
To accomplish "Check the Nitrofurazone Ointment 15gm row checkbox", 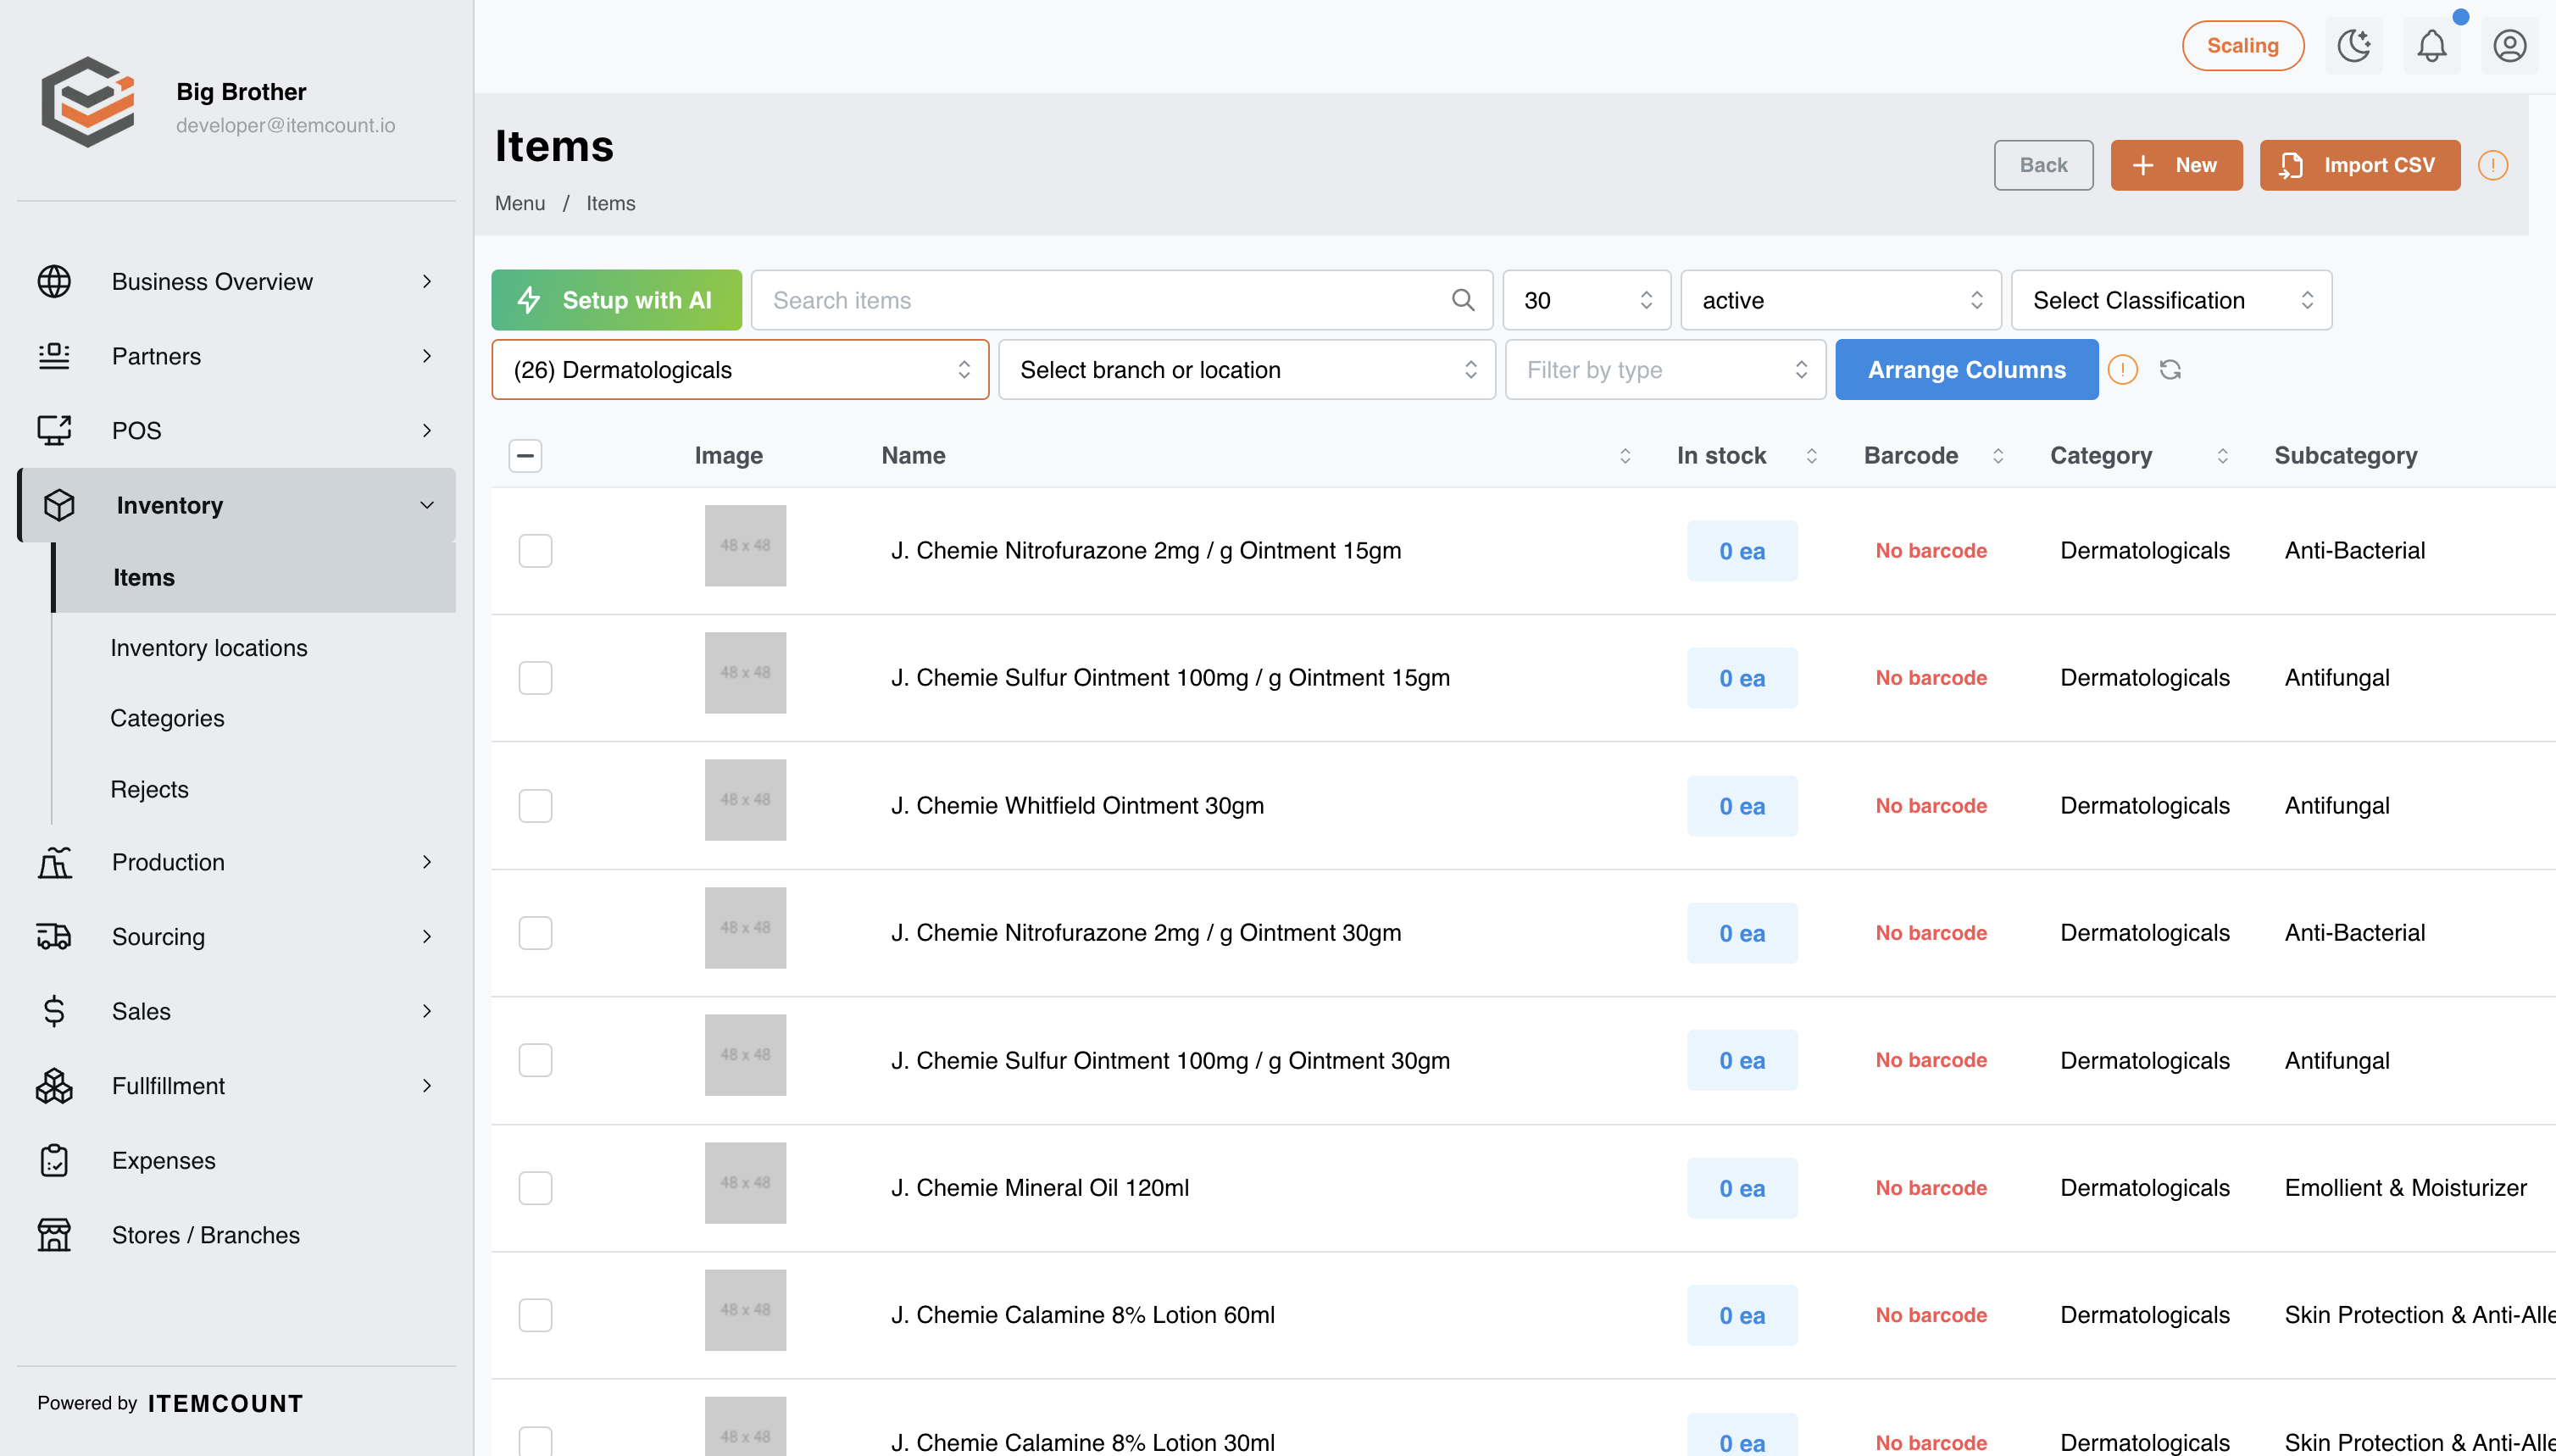I will 535,551.
